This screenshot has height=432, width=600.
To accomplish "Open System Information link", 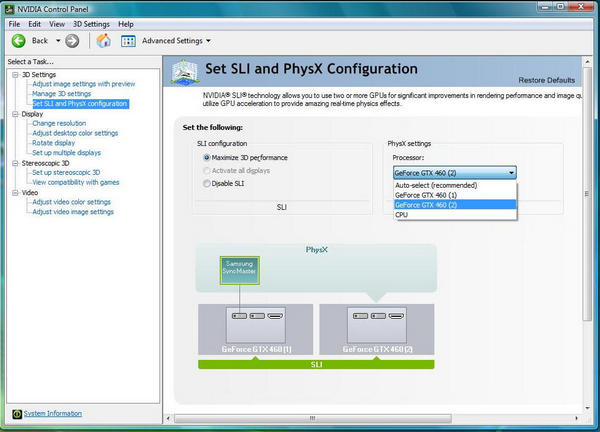I will click(53, 413).
